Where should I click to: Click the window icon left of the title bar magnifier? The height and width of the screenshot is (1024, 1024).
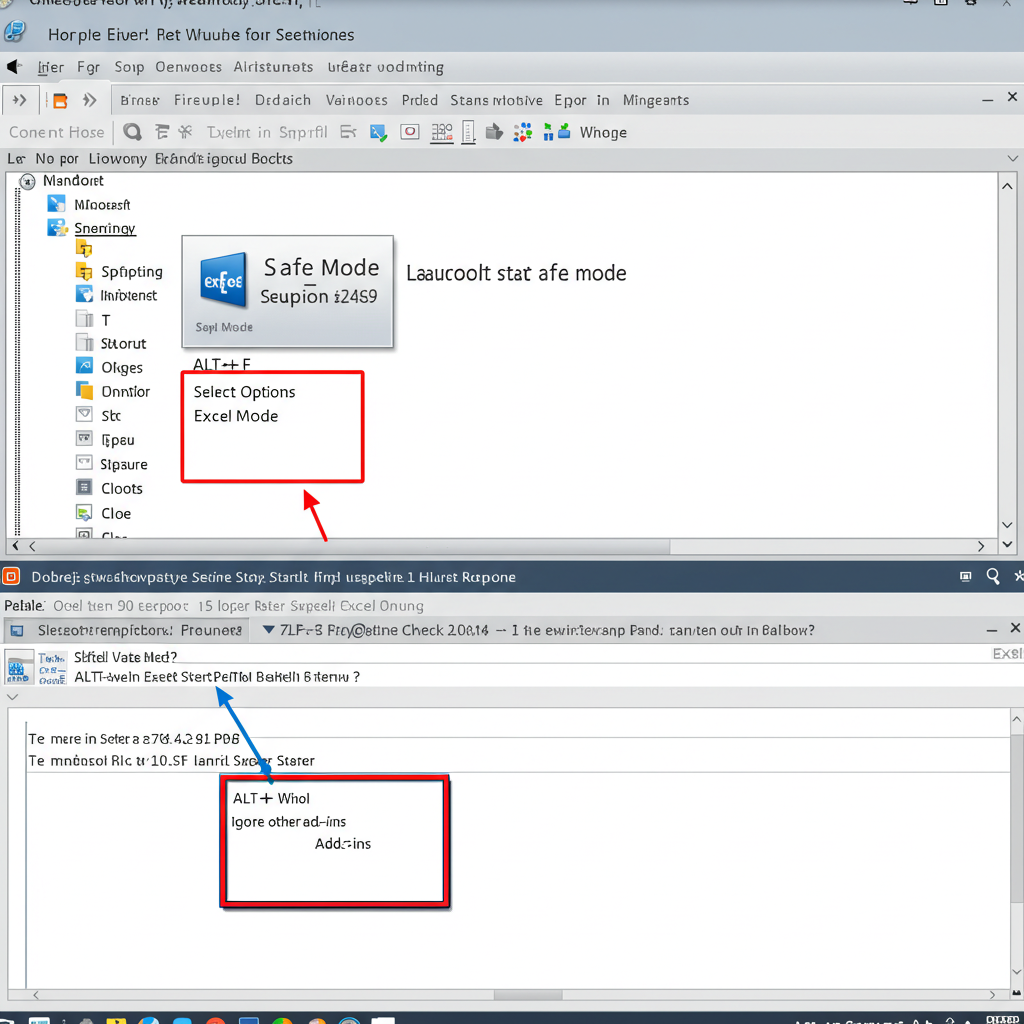[965, 577]
